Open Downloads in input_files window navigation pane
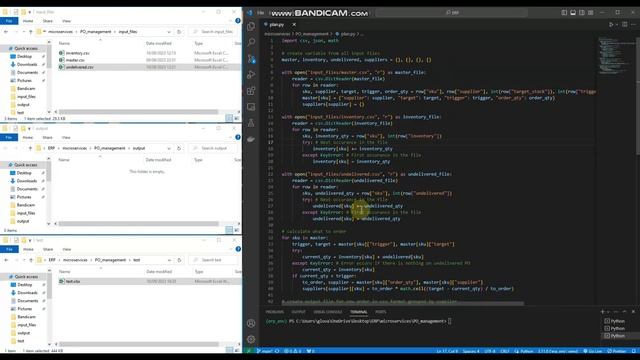 pyautogui.click(x=27, y=64)
